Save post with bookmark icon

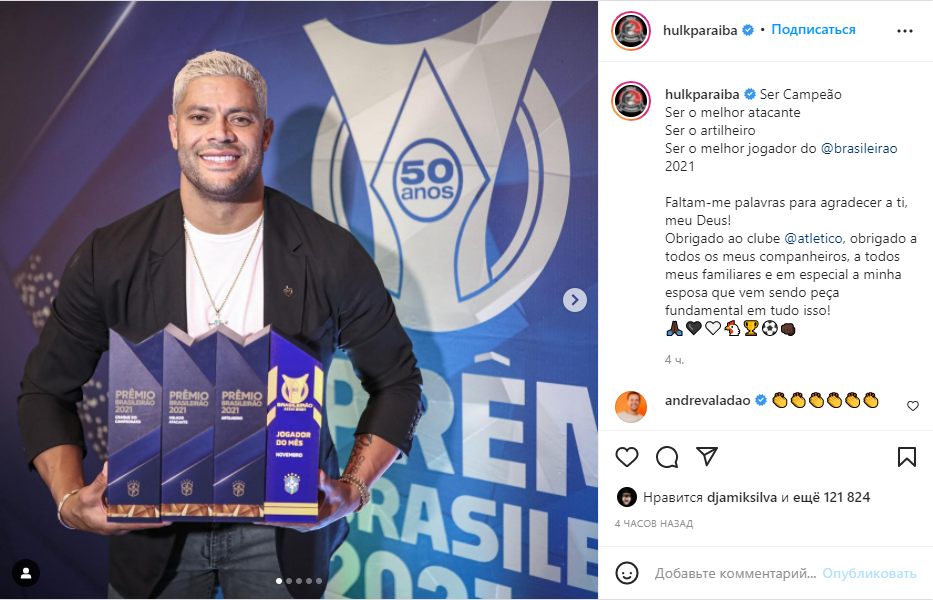coord(907,457)
